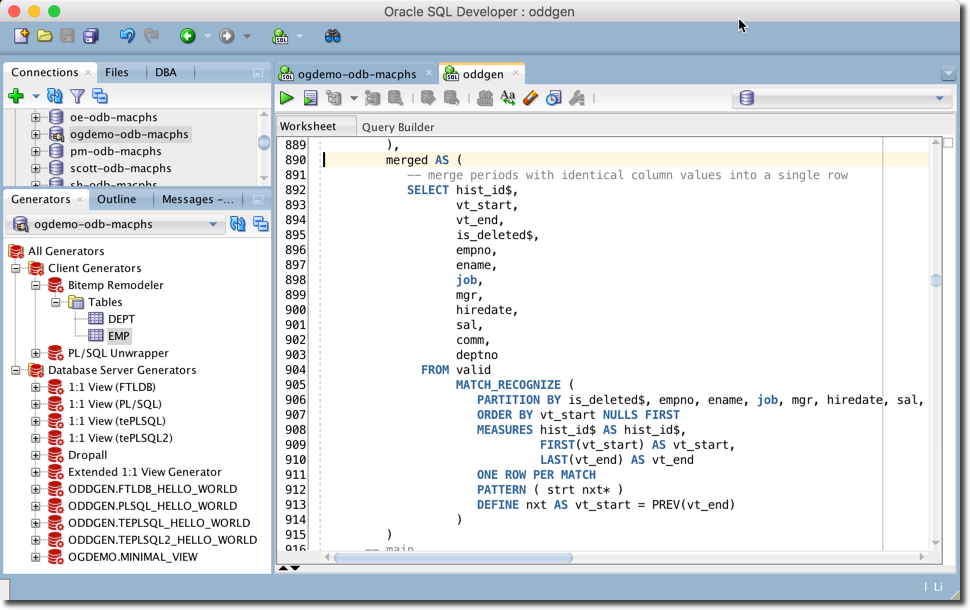The image size is (970, 610).
Task: Click the SQL Tuning Advisor icon
Action: pos(395,98)
